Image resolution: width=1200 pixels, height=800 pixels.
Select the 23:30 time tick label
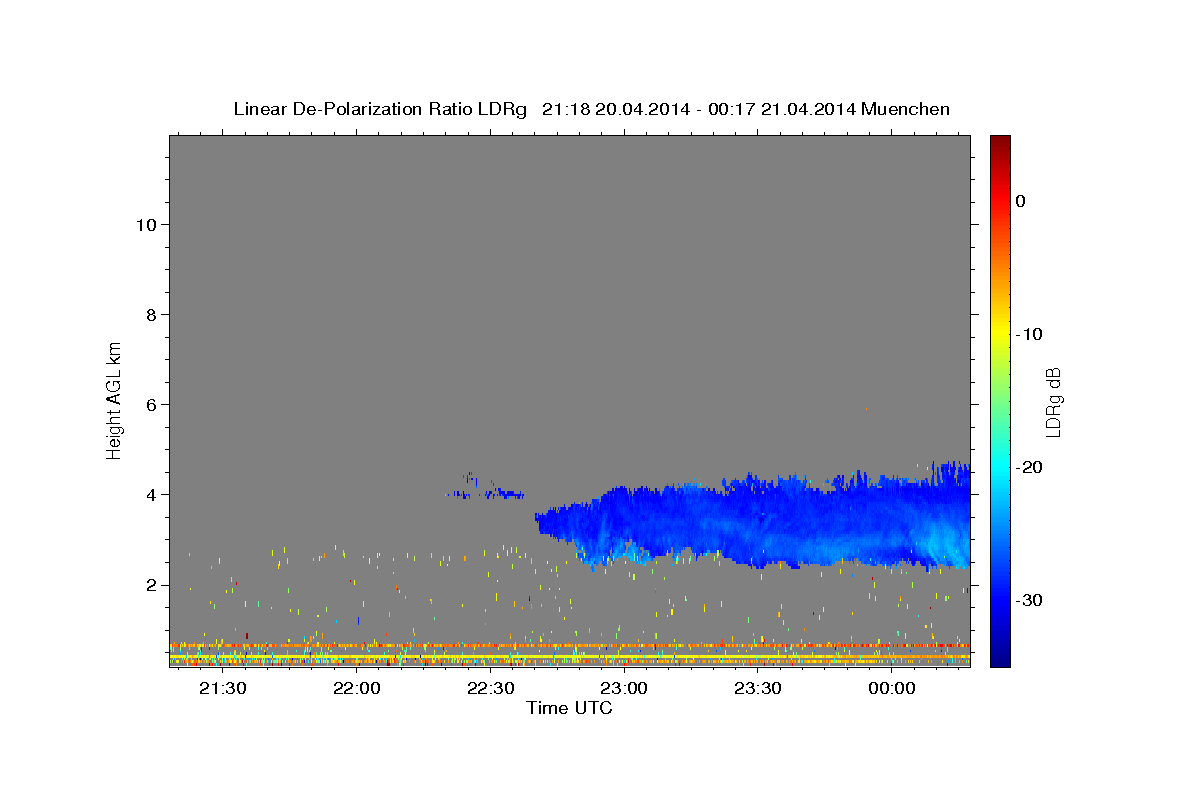tap(757, 688)
